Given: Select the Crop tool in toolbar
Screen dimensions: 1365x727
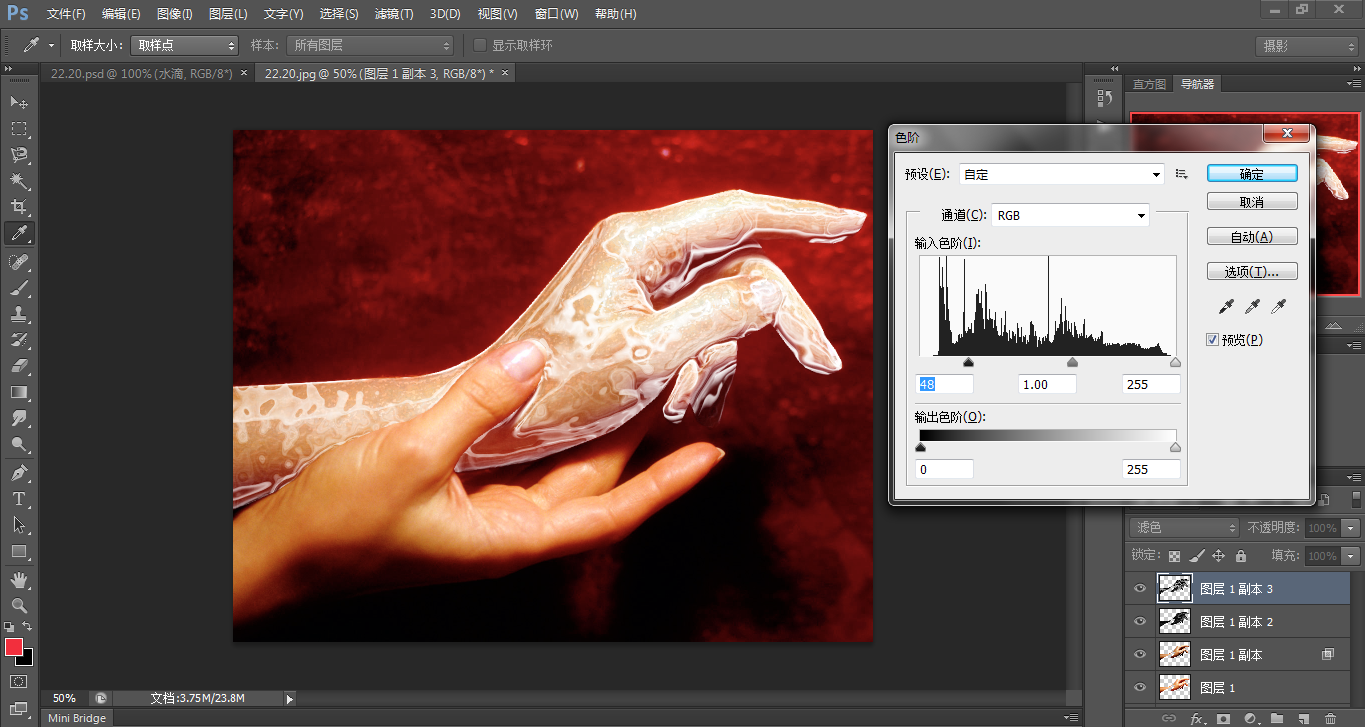Looking at the screenshot, I should pos(19,207).
